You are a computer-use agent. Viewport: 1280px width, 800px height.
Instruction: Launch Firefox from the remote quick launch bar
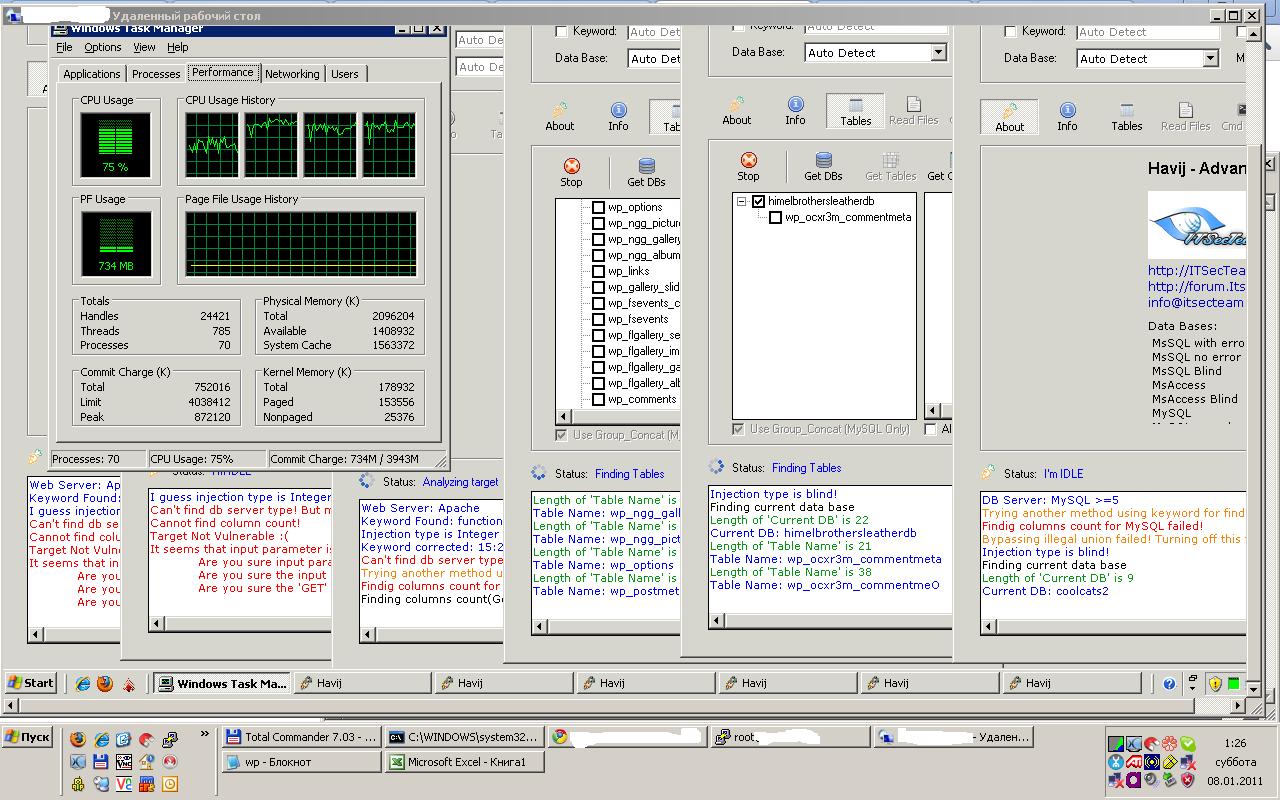coord(105,684)
